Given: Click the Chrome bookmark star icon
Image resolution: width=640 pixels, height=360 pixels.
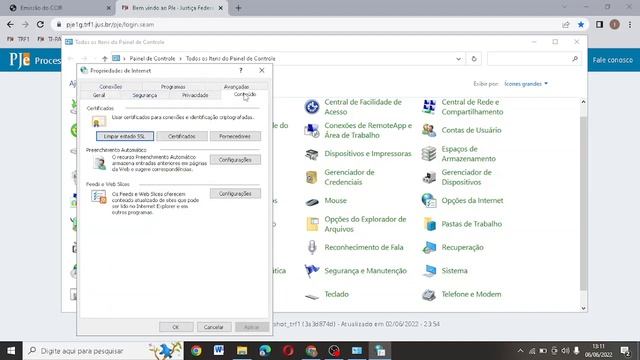Looking at the screenshot, I should tap(581, 24).
